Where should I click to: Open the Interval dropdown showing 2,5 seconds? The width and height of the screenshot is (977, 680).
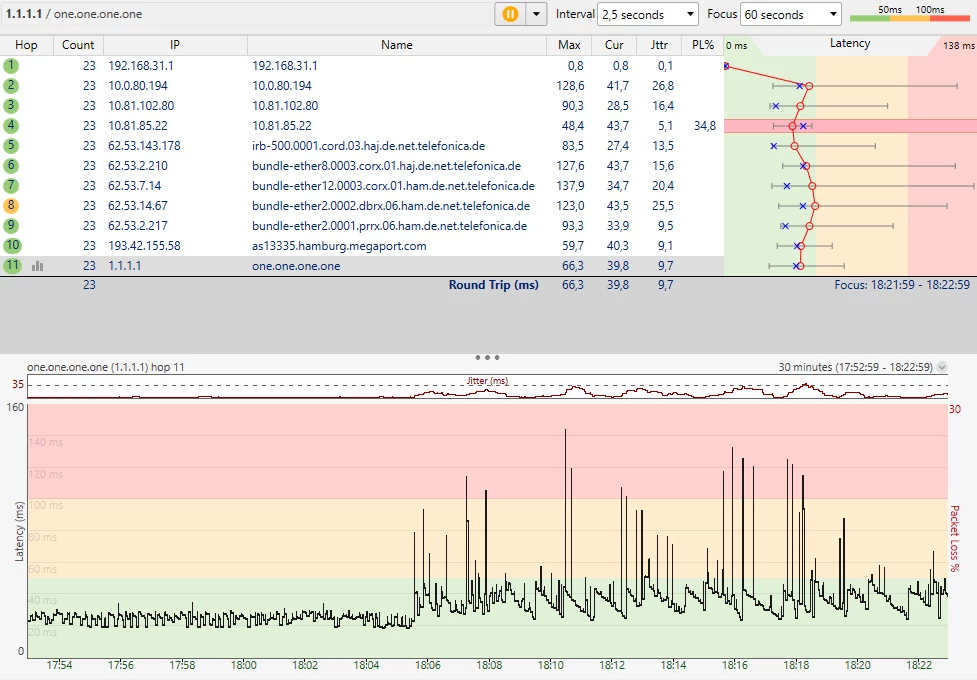pyautogui.click(x=648, y=14)
